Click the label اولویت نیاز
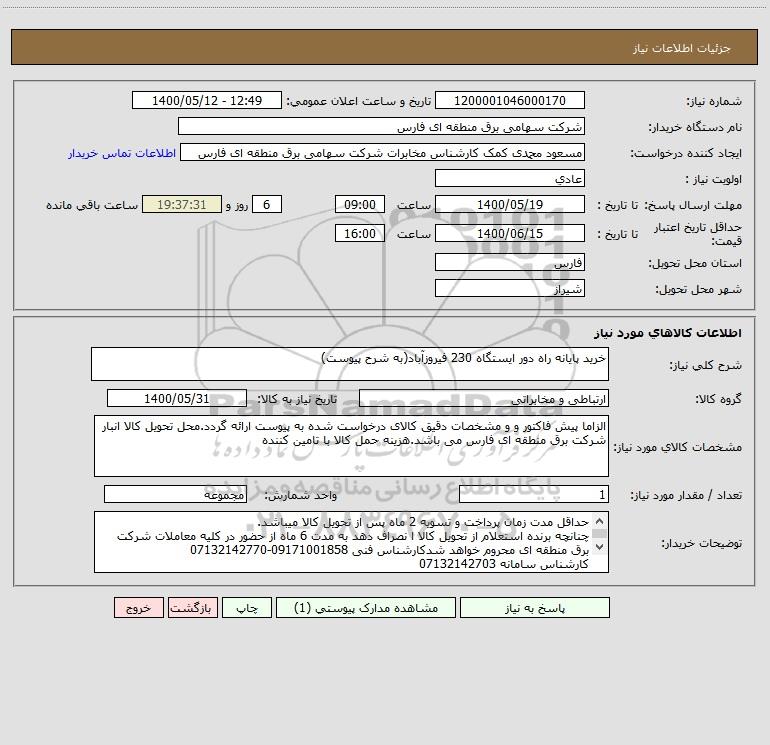Viewport: 770px width, 745px height. pyautogui.click(x=714, y=180)
